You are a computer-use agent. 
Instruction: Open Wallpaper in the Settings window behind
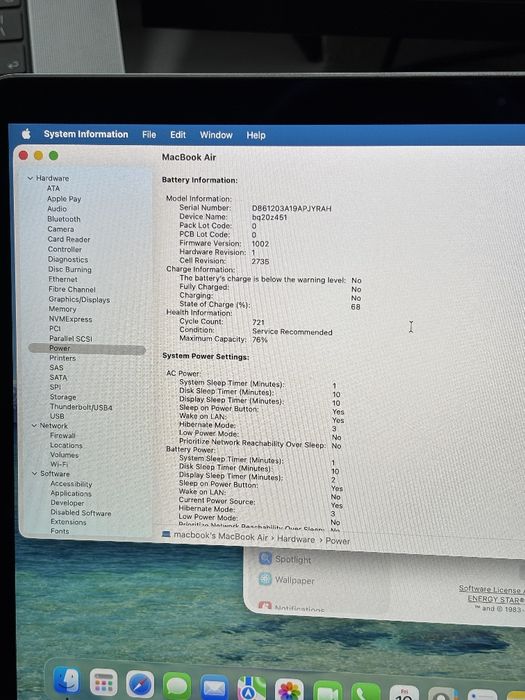coord(287,580)
